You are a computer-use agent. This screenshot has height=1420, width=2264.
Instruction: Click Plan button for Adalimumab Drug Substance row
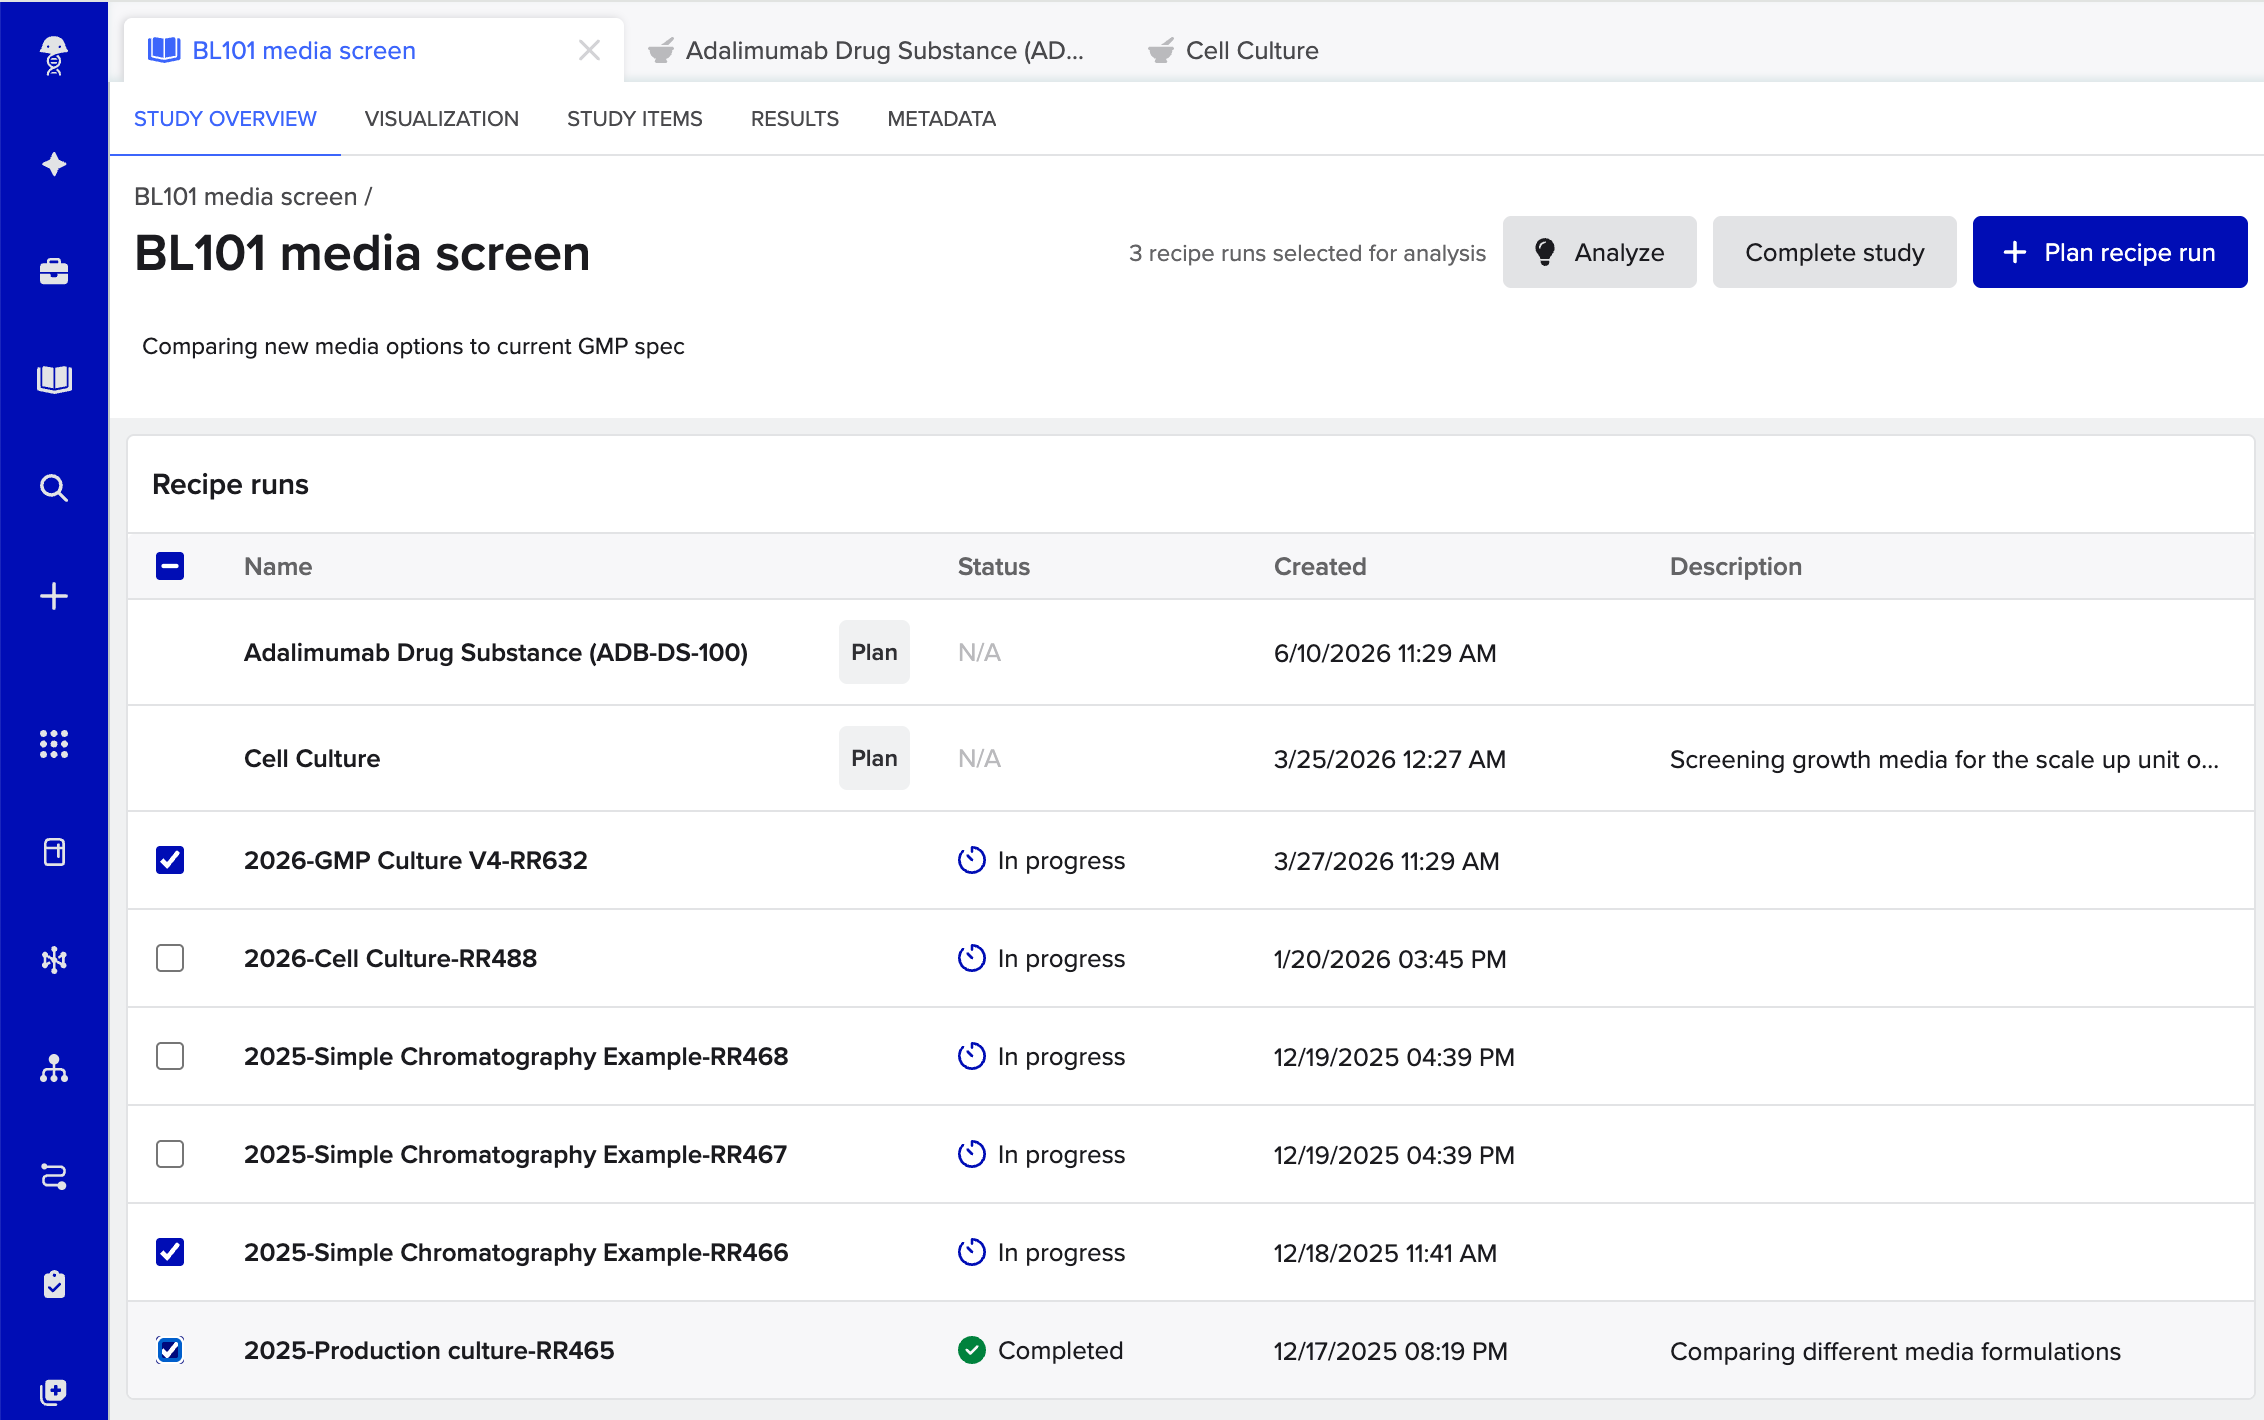coord(874,652)
